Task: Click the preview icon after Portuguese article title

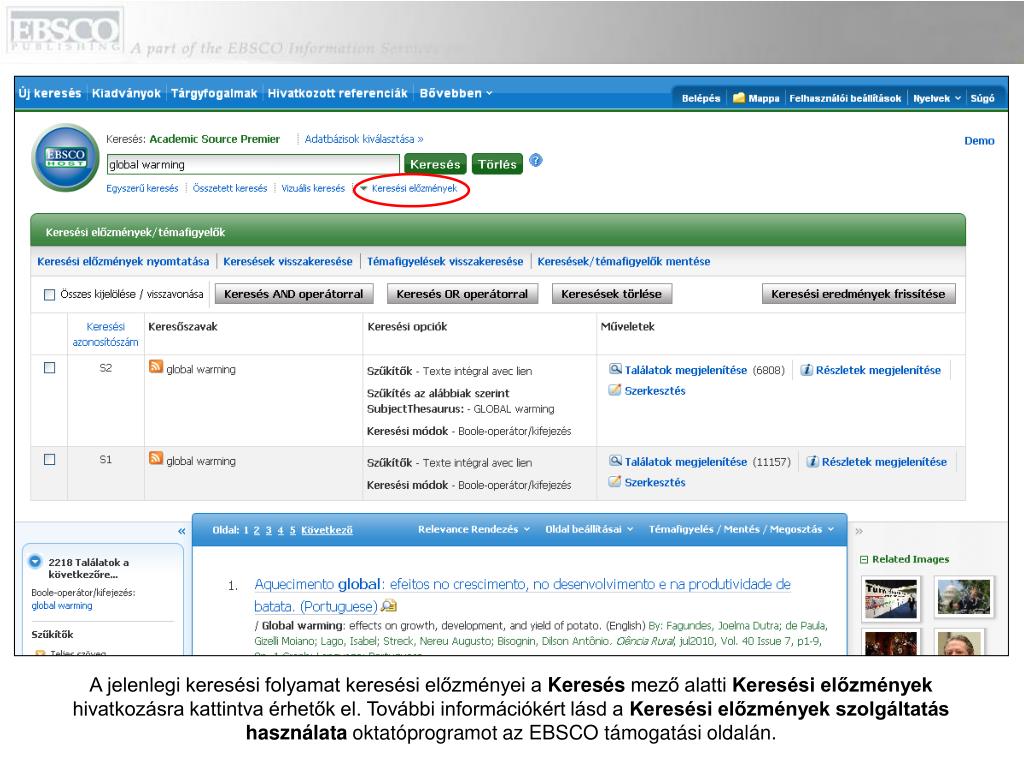Action: (x=389, y=606)
